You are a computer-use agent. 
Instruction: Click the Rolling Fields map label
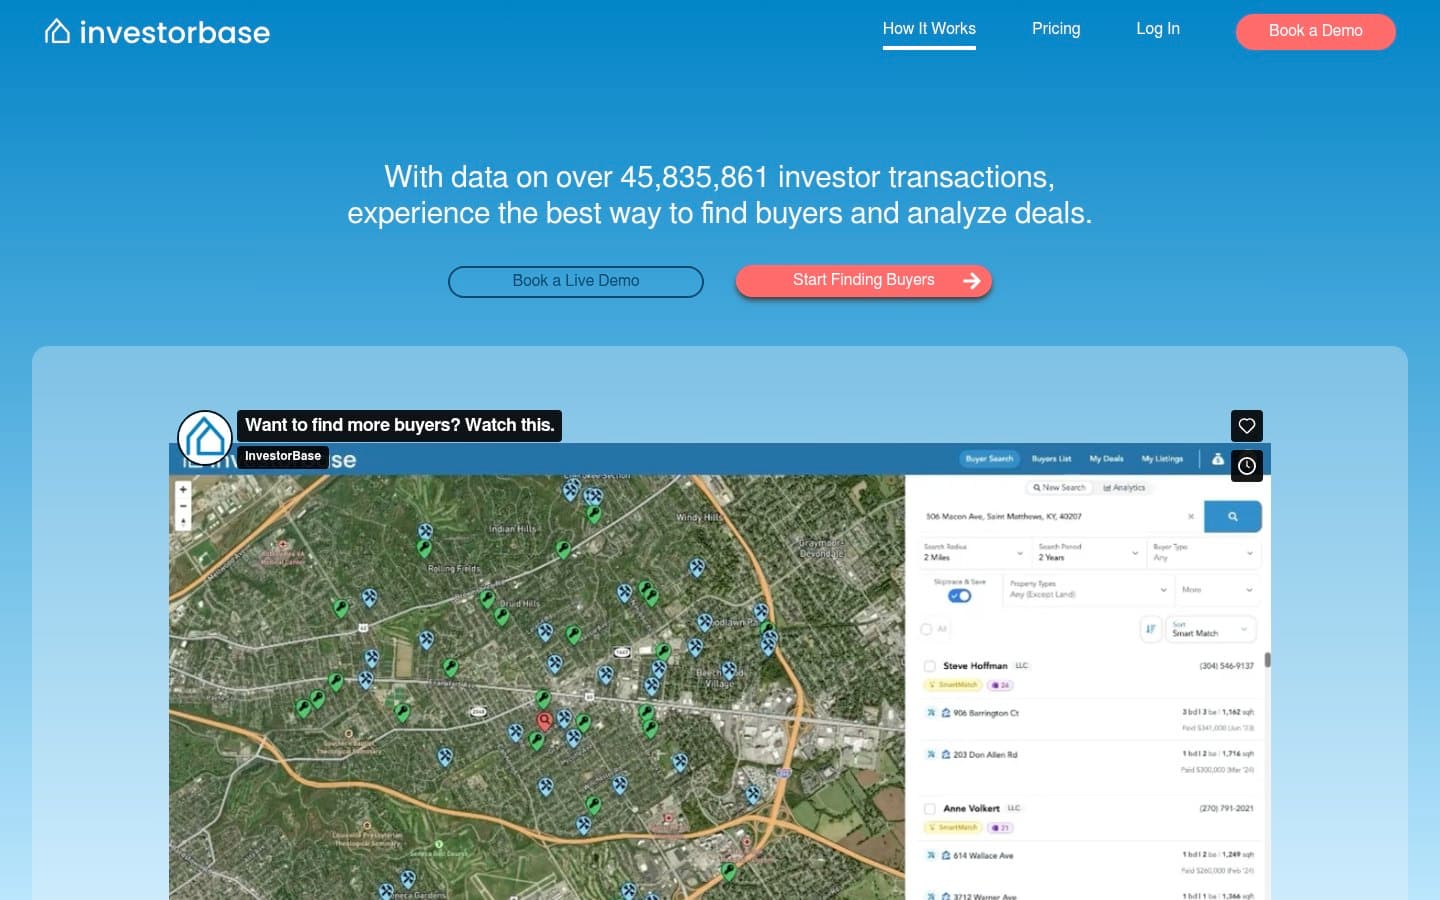pyautogui.click(x=454, y=568)
